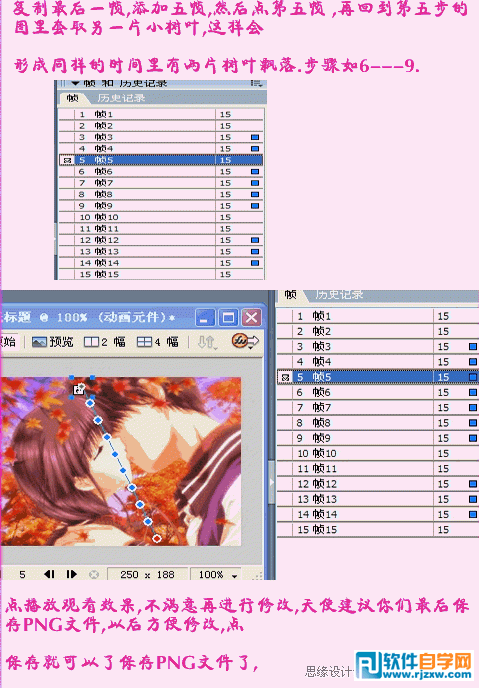Go to the previous frame
The height and width of the screenshot is (688, 479).
tap(50, 574)
